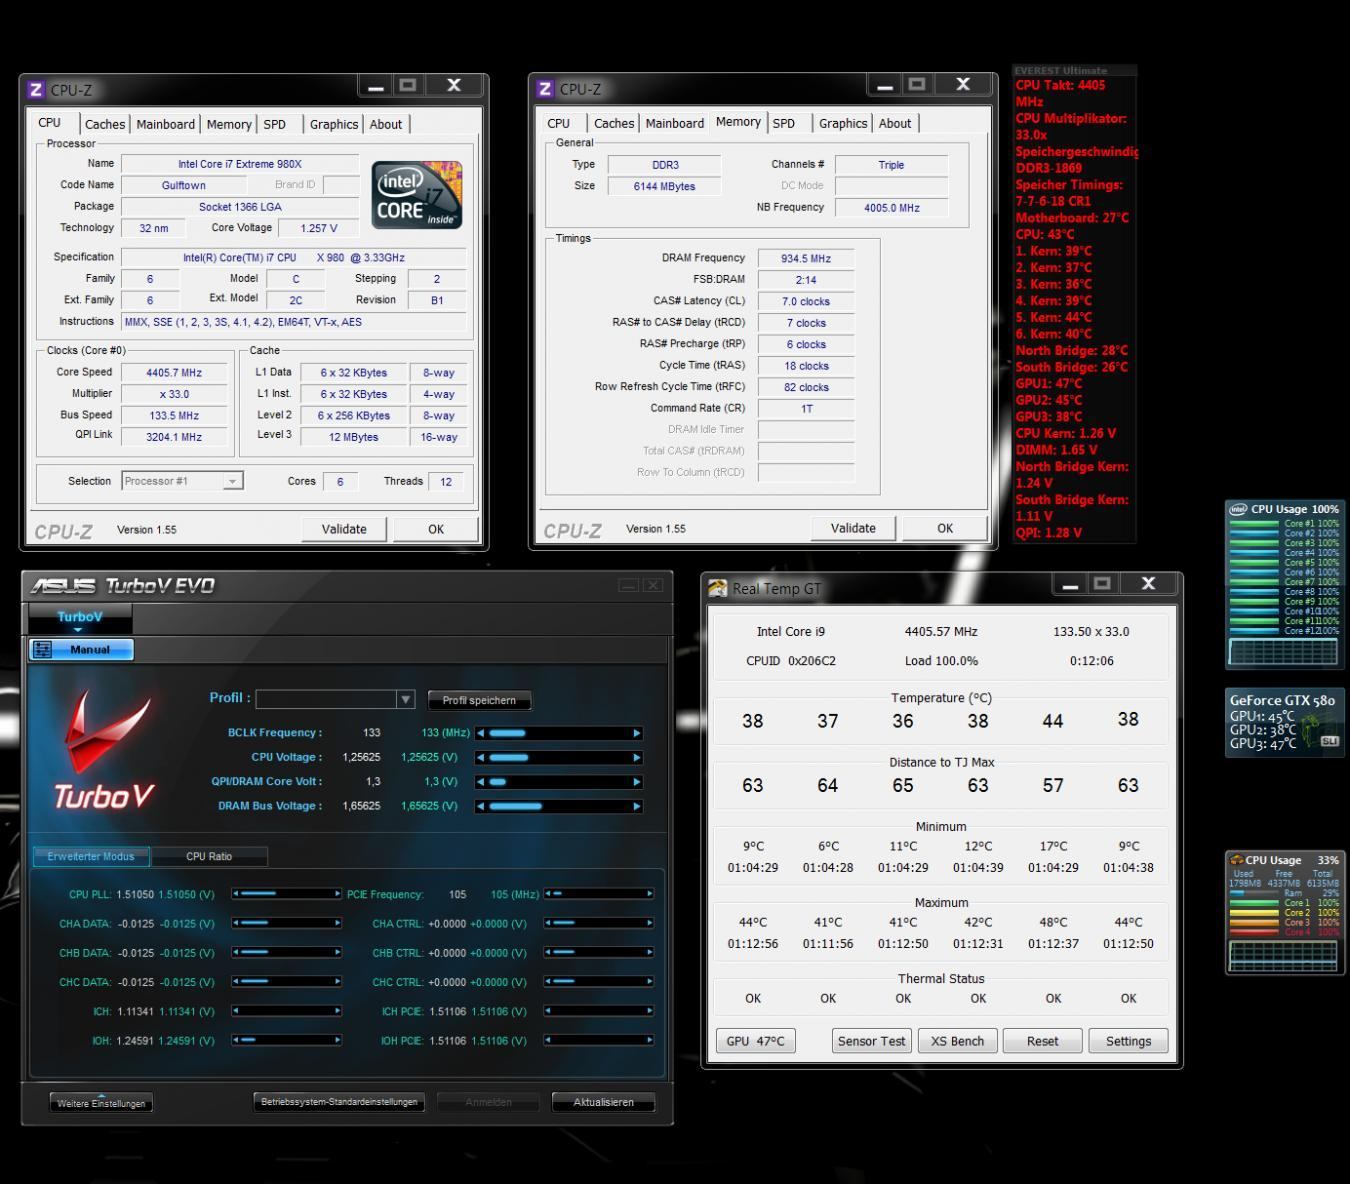
Task: Click the Intel Core i7 badge logo
Action: coord(417,195)
